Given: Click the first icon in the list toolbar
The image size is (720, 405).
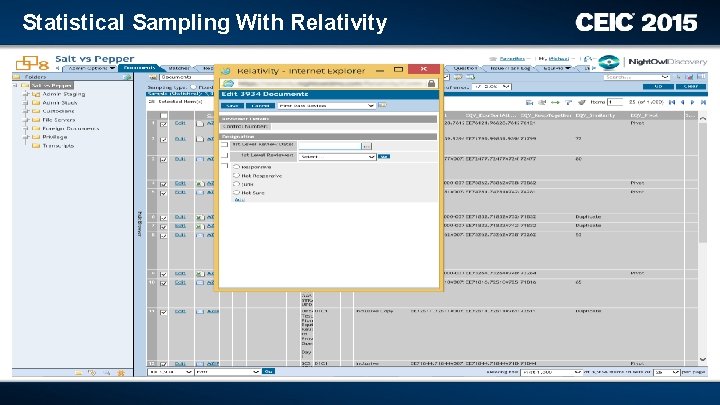Looking at the screenshot, I should tap(529, 102).
